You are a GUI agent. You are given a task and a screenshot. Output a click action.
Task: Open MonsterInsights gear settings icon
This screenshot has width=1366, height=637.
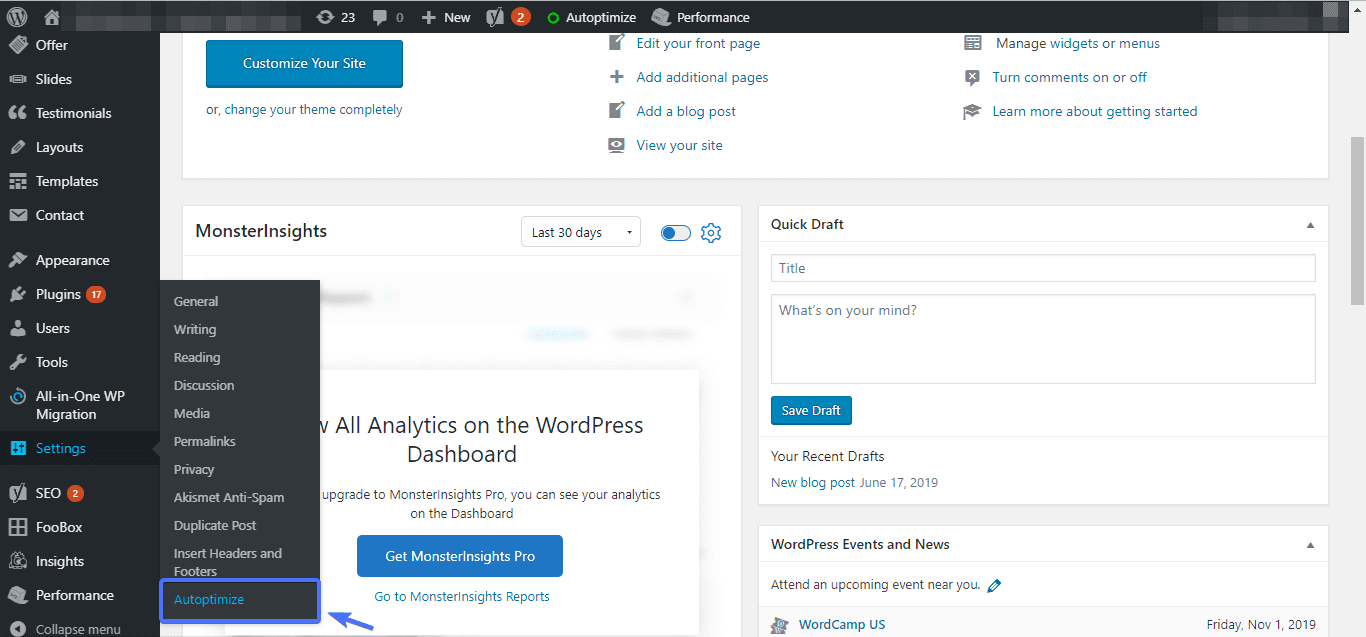coord(711,233)
